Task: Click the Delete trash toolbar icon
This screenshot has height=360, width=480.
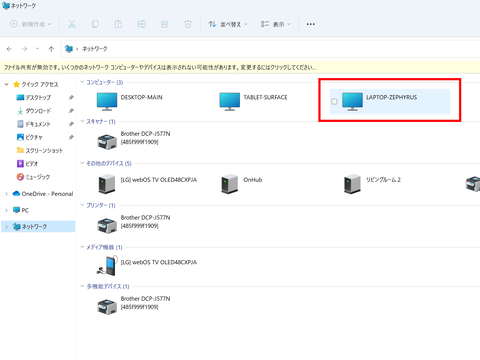Action: pos(188,24)
